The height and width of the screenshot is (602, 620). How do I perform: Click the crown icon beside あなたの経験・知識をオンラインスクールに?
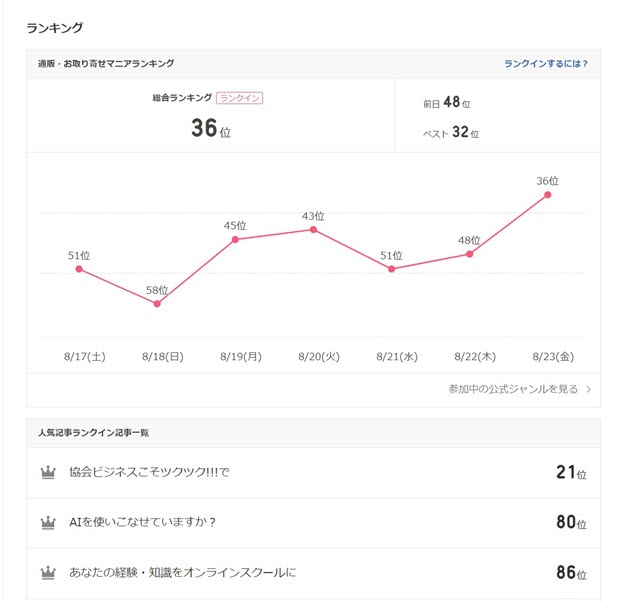pyautogui.click(x=48, y=574)
